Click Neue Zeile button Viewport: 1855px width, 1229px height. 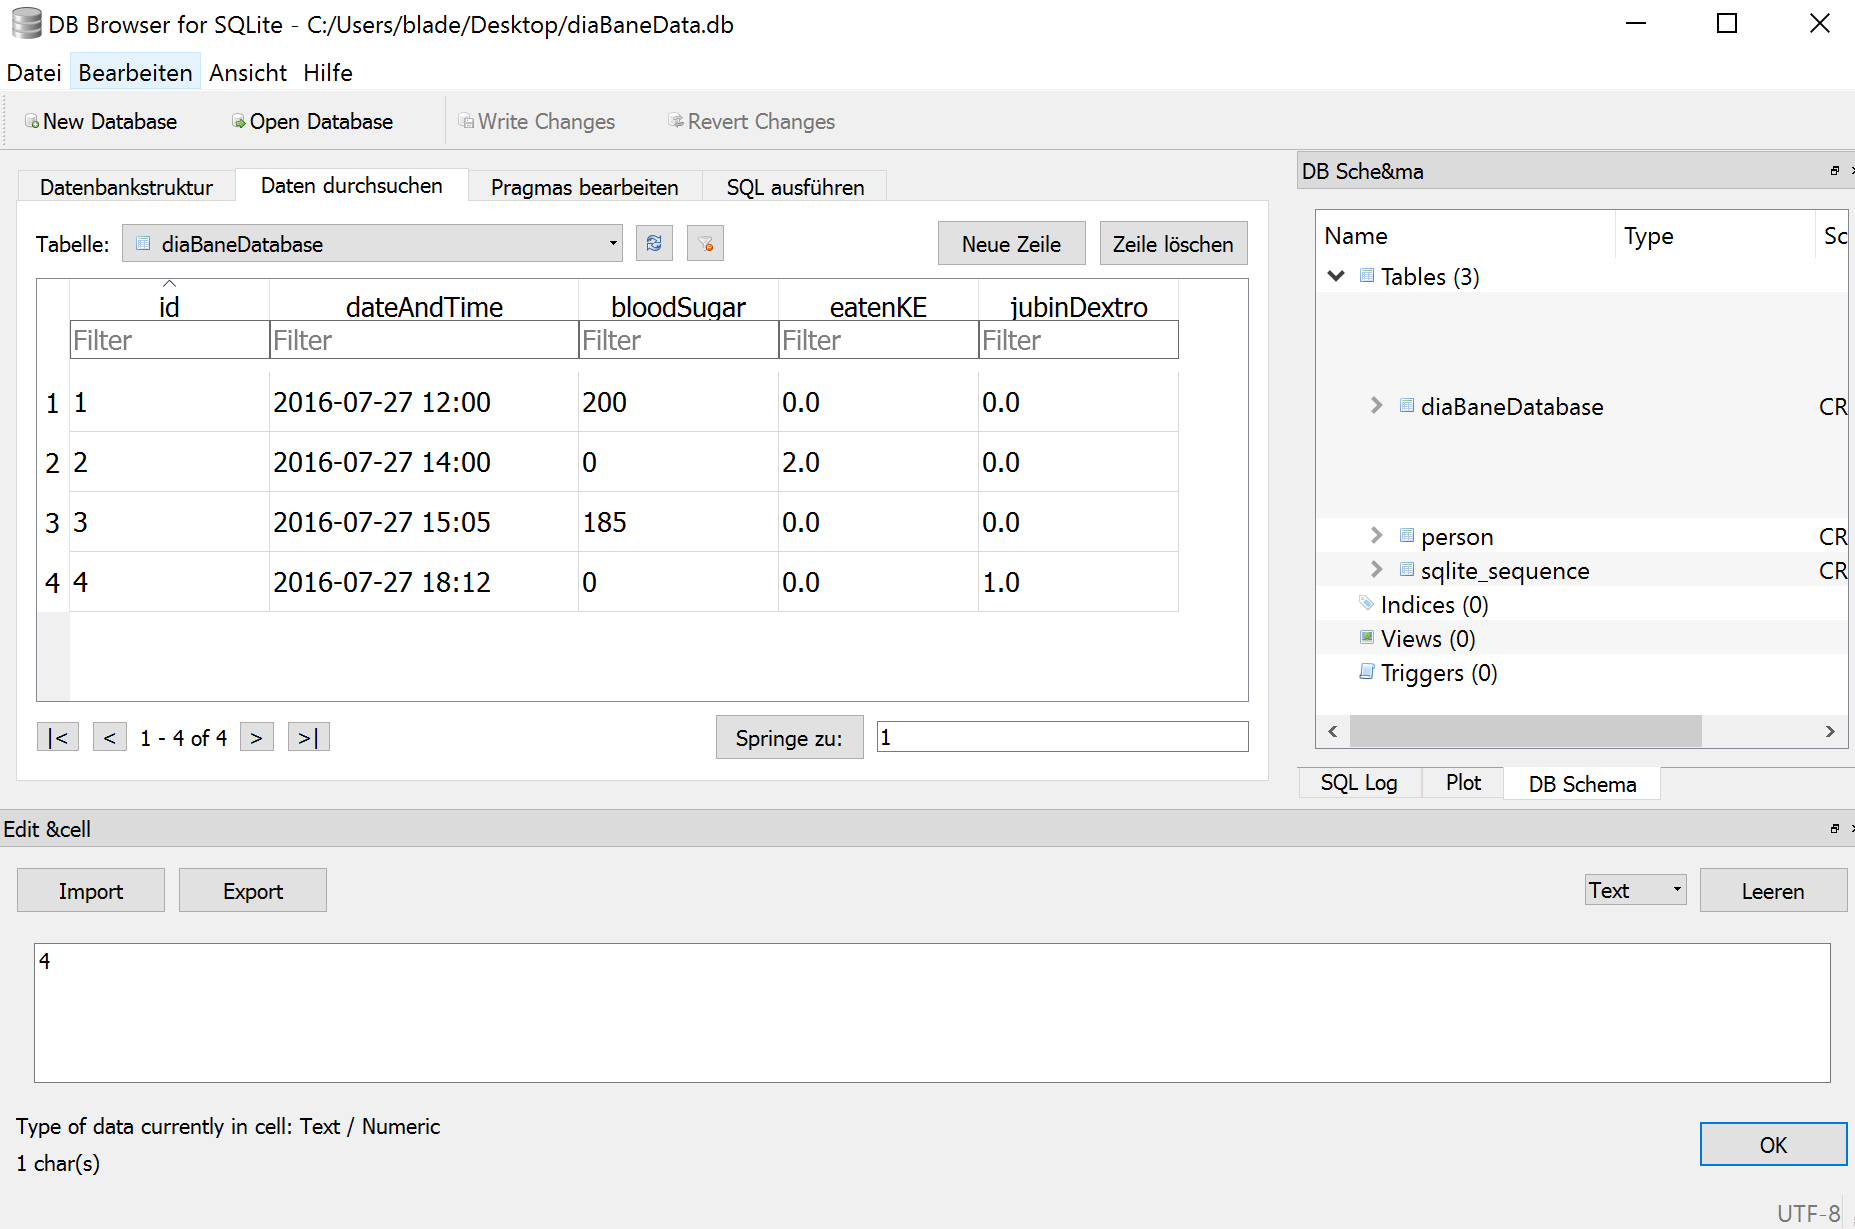[1011, 243]
